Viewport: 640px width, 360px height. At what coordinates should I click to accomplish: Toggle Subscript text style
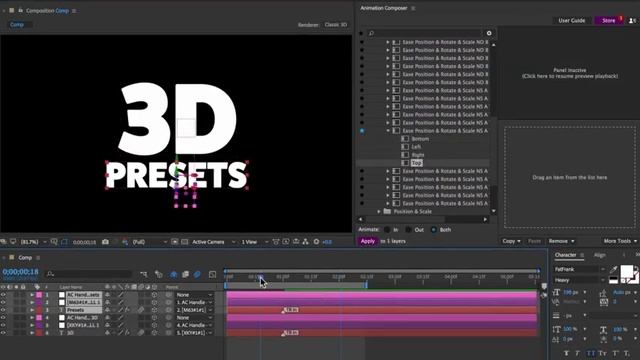(627, 353)
